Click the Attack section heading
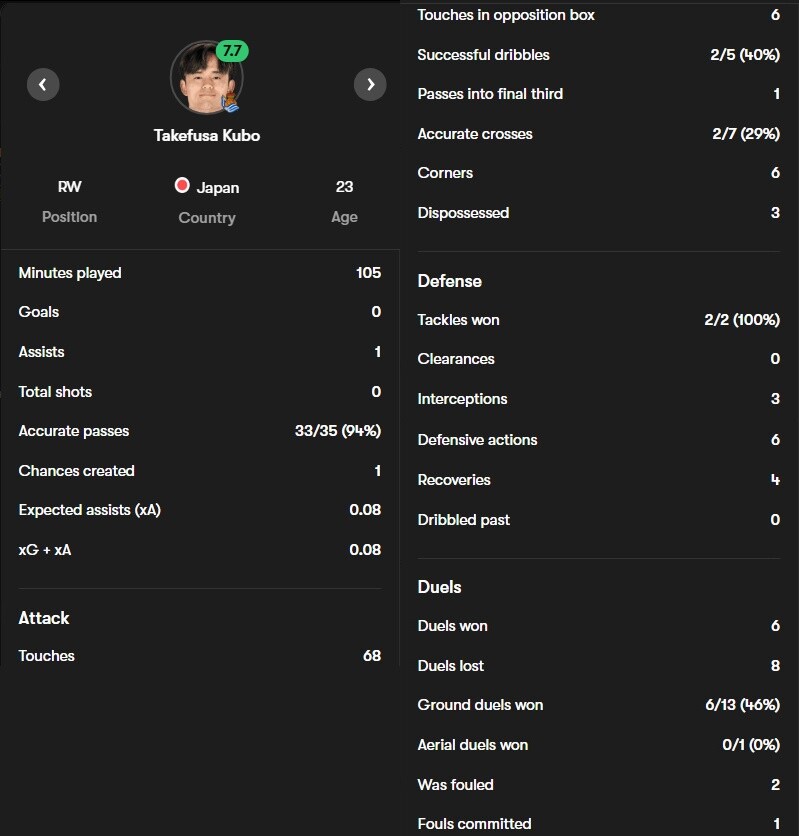 (44, 618)
